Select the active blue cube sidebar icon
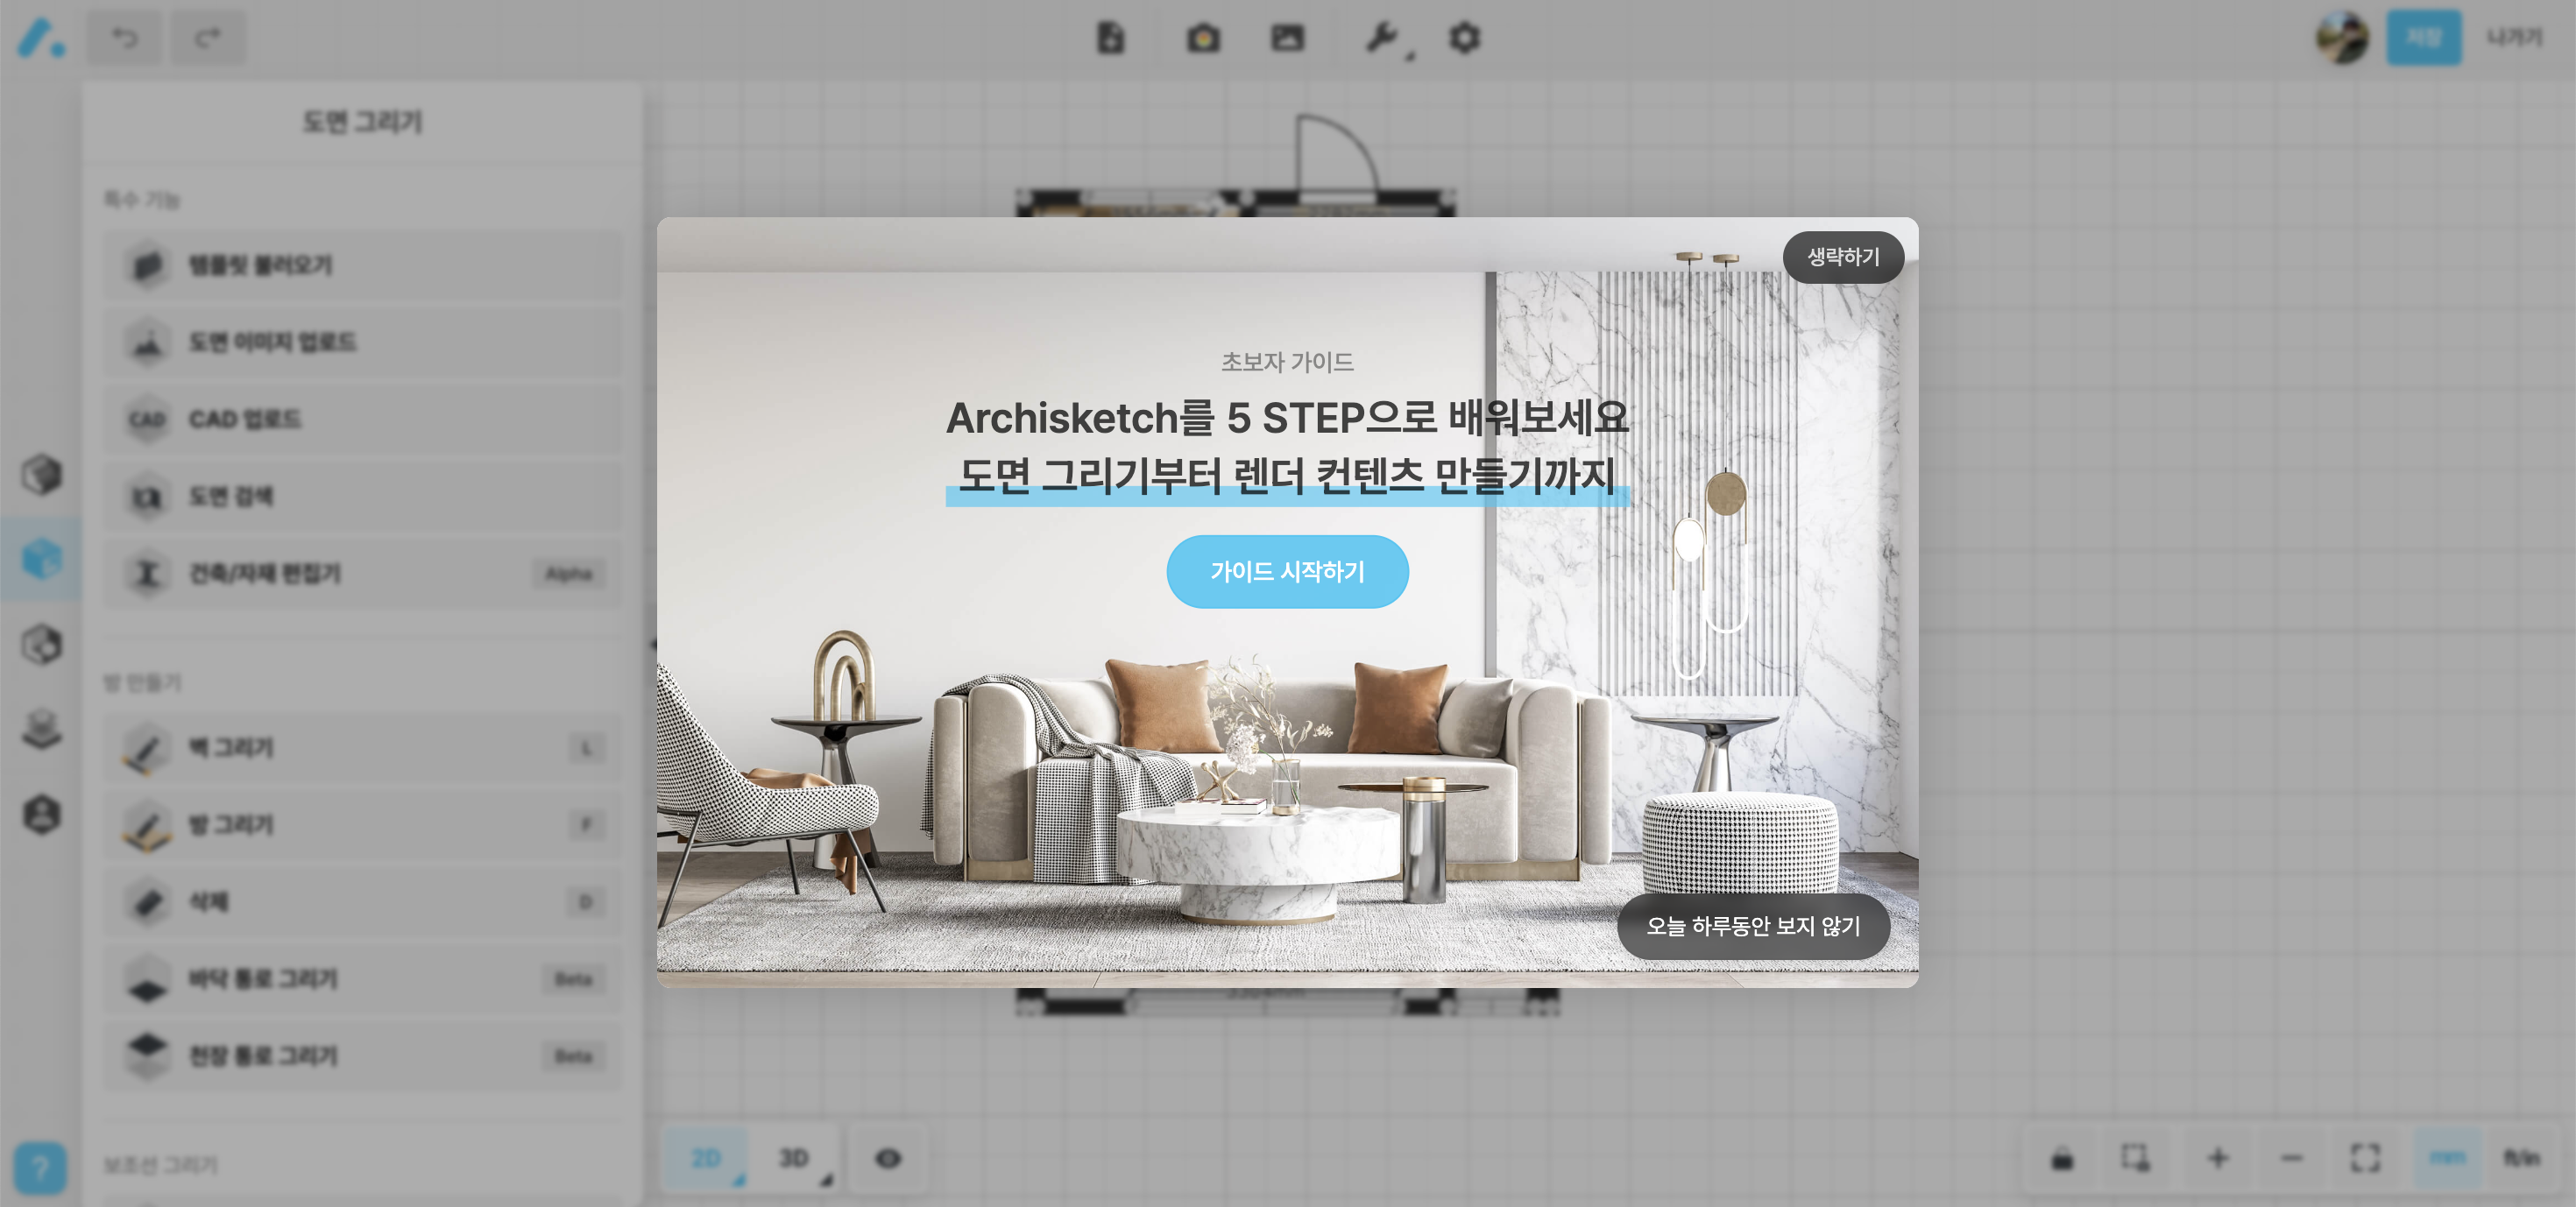Viewport: 2576px width, 1207px height. coord(42,558)
